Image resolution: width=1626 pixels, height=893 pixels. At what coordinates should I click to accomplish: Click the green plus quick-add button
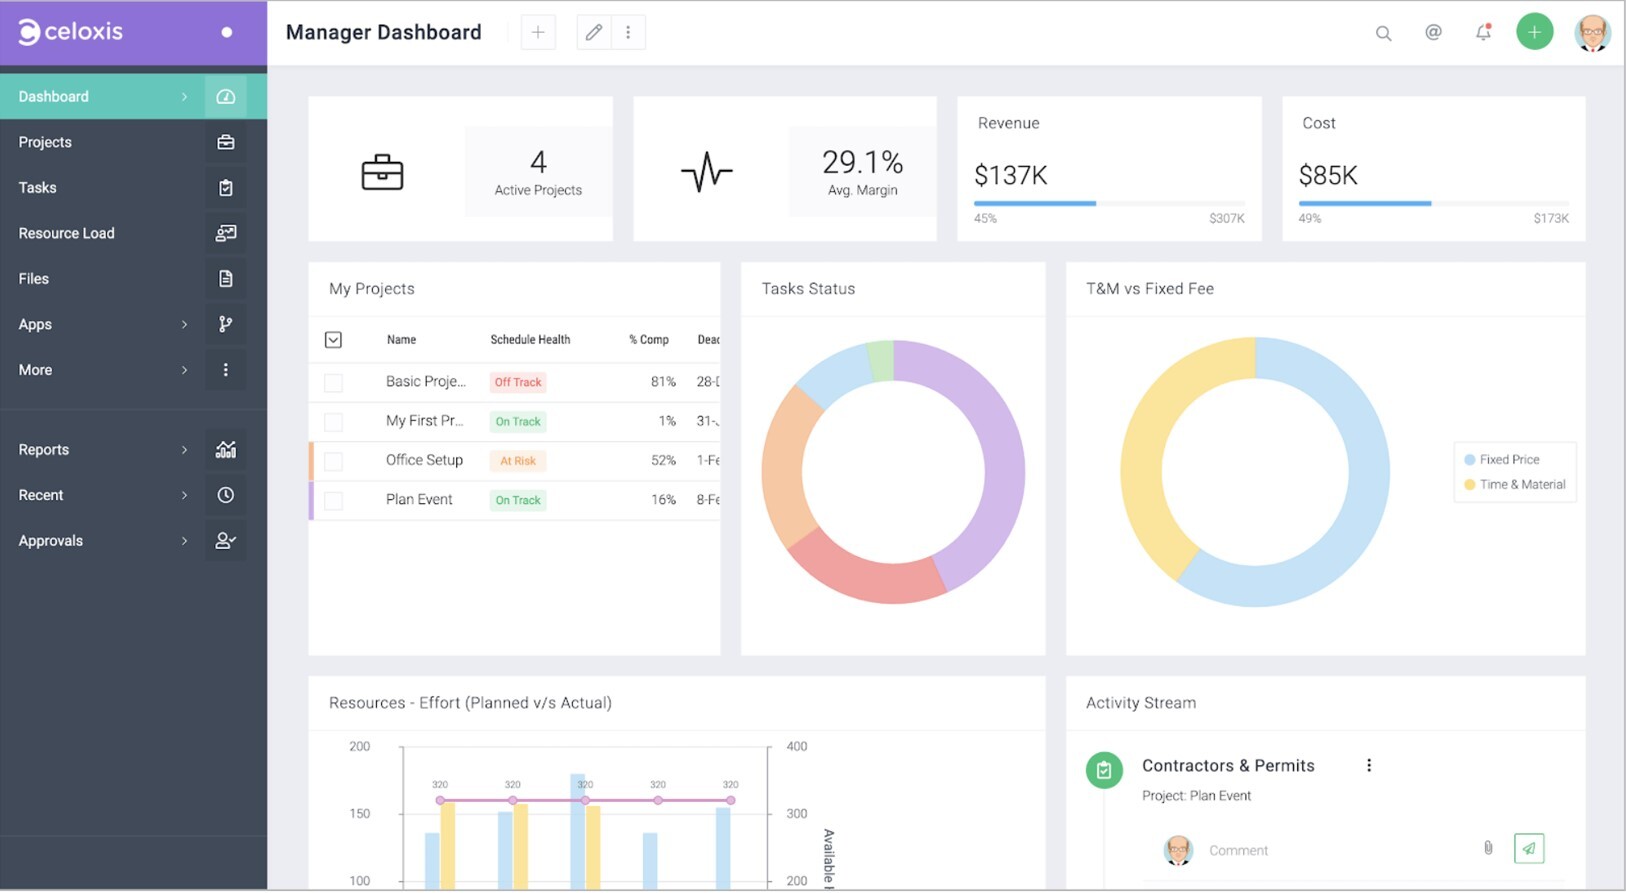click(1534, 32)
